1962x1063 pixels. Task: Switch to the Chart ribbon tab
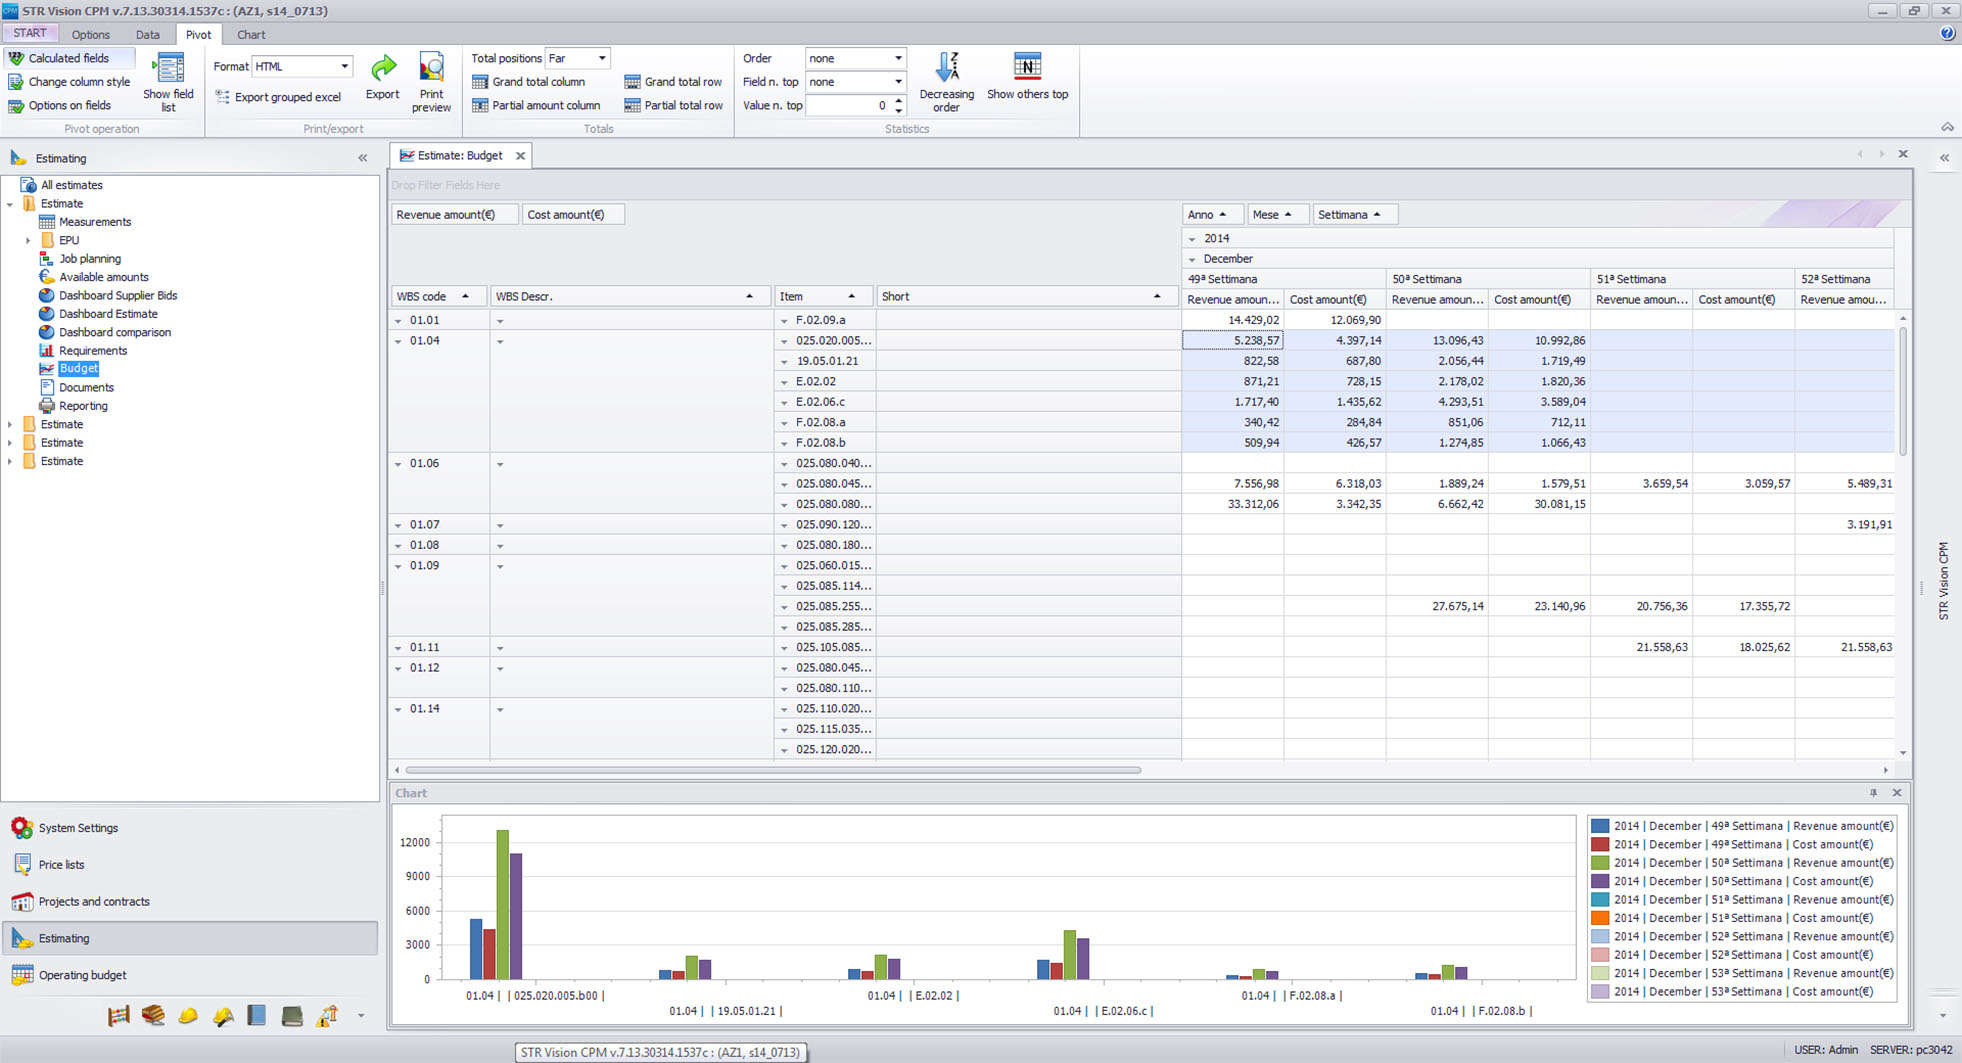point(251,34)
